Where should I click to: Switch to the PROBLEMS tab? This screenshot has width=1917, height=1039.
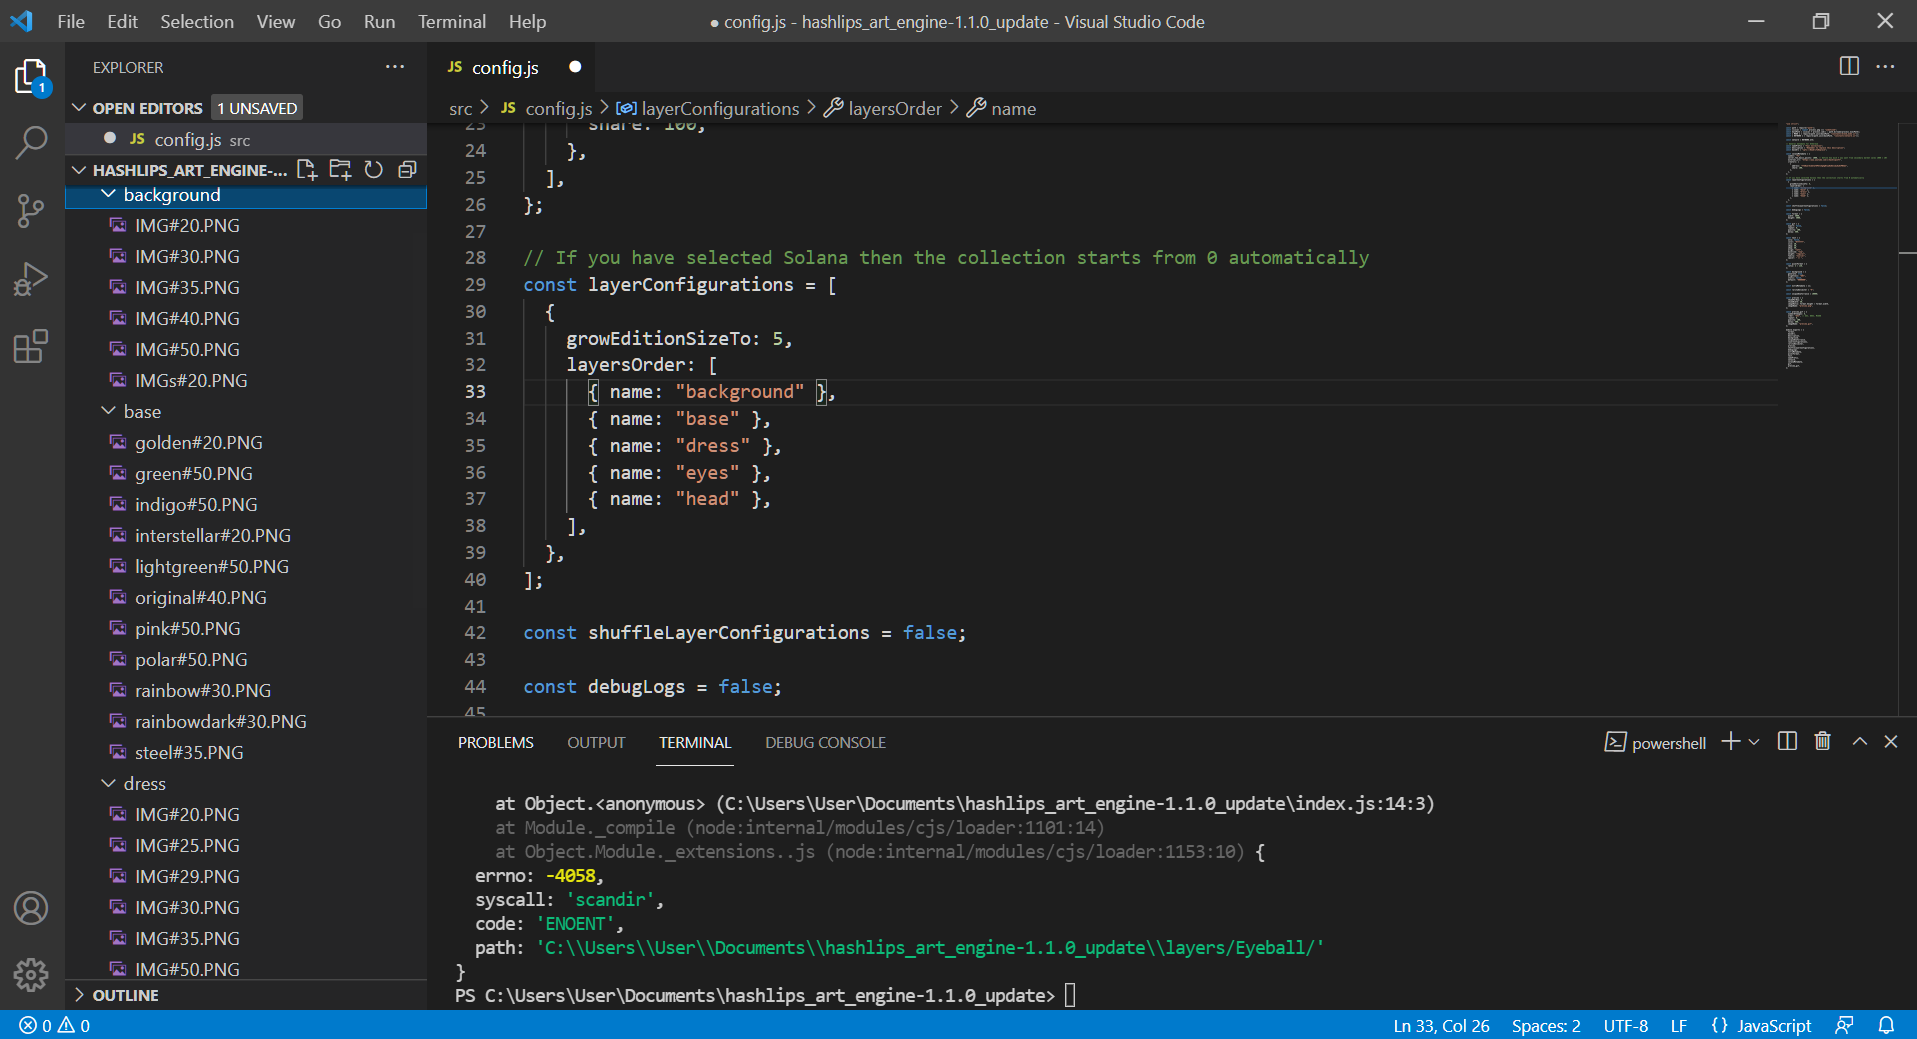point(494,742)
